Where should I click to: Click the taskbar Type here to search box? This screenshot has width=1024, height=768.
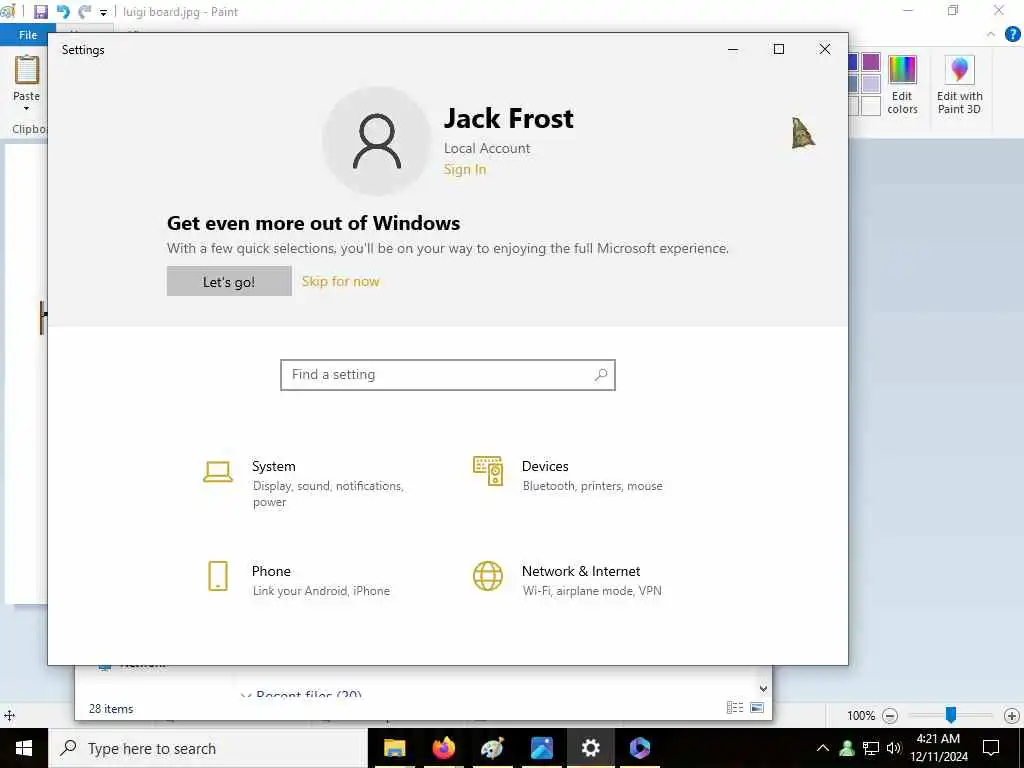pyautogui.click(x=208, y=748)
